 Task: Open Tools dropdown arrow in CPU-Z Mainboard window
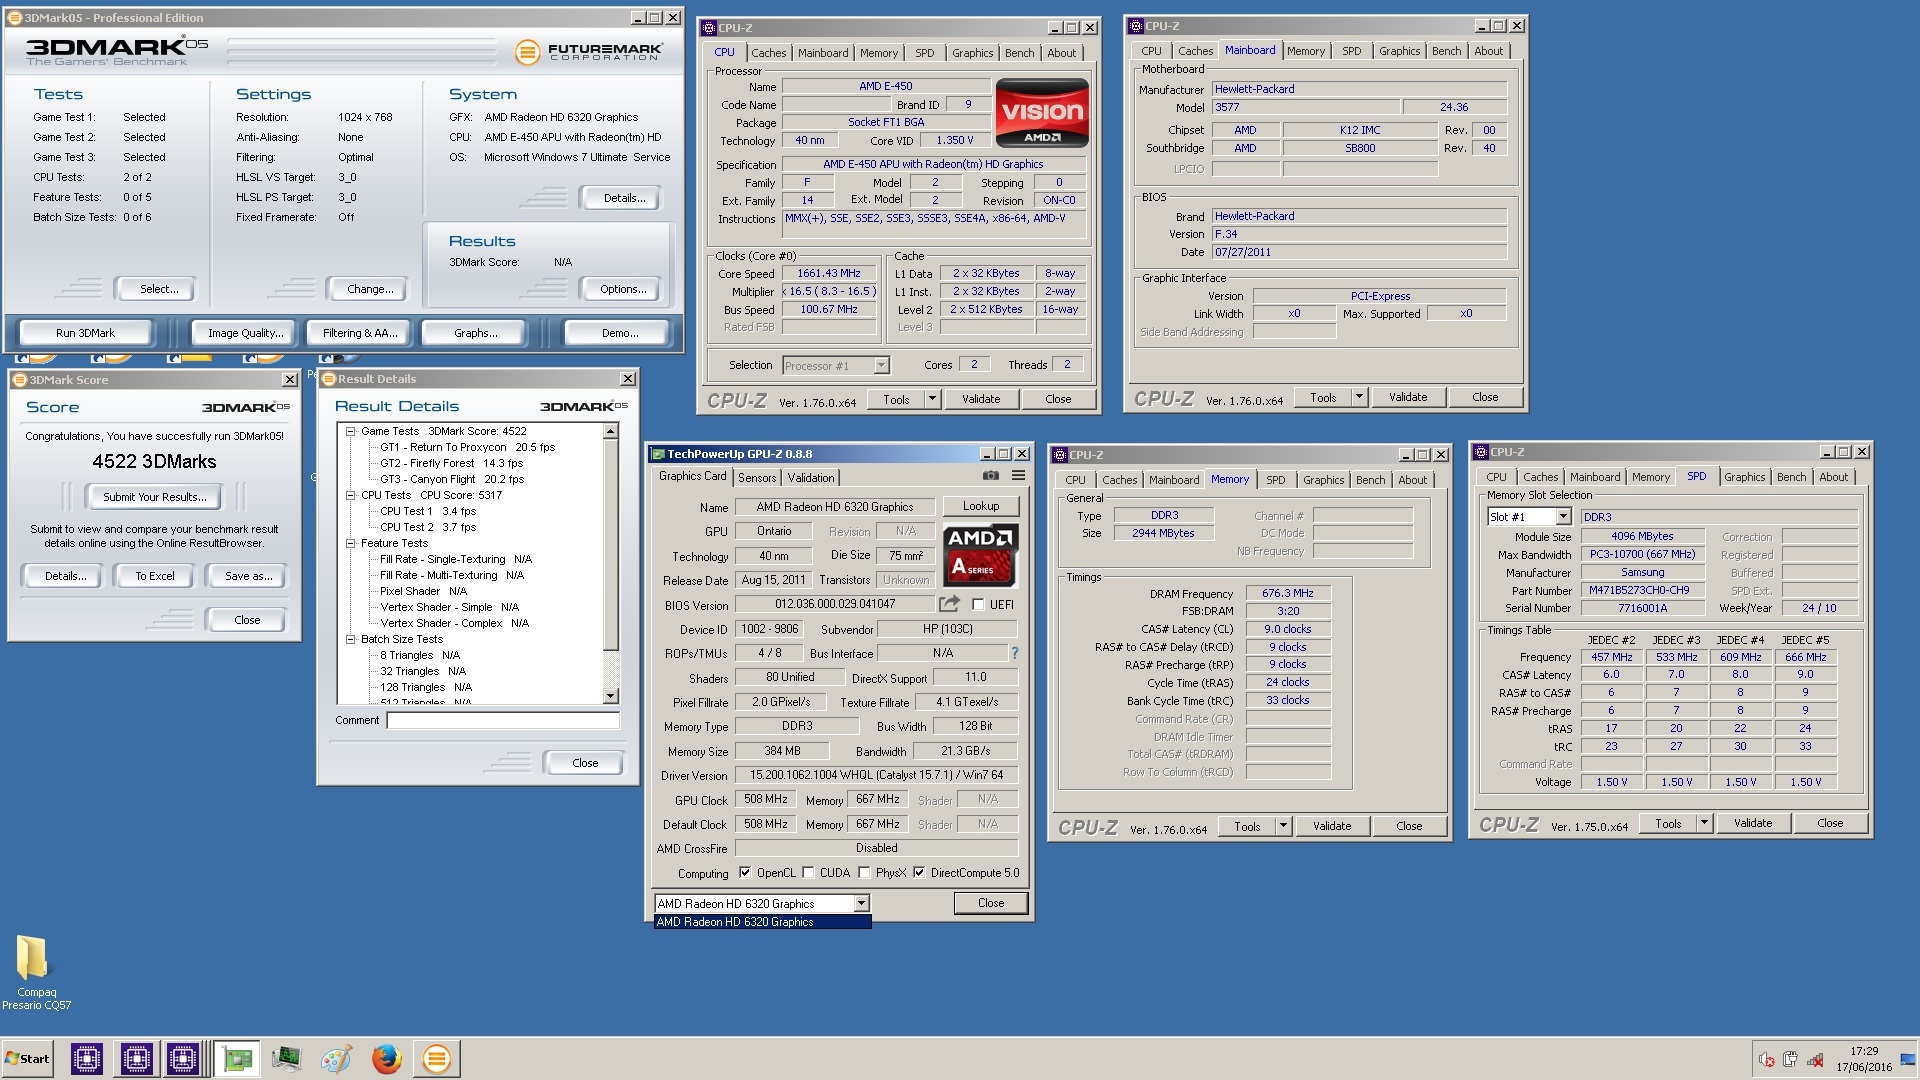[1359, 398]
